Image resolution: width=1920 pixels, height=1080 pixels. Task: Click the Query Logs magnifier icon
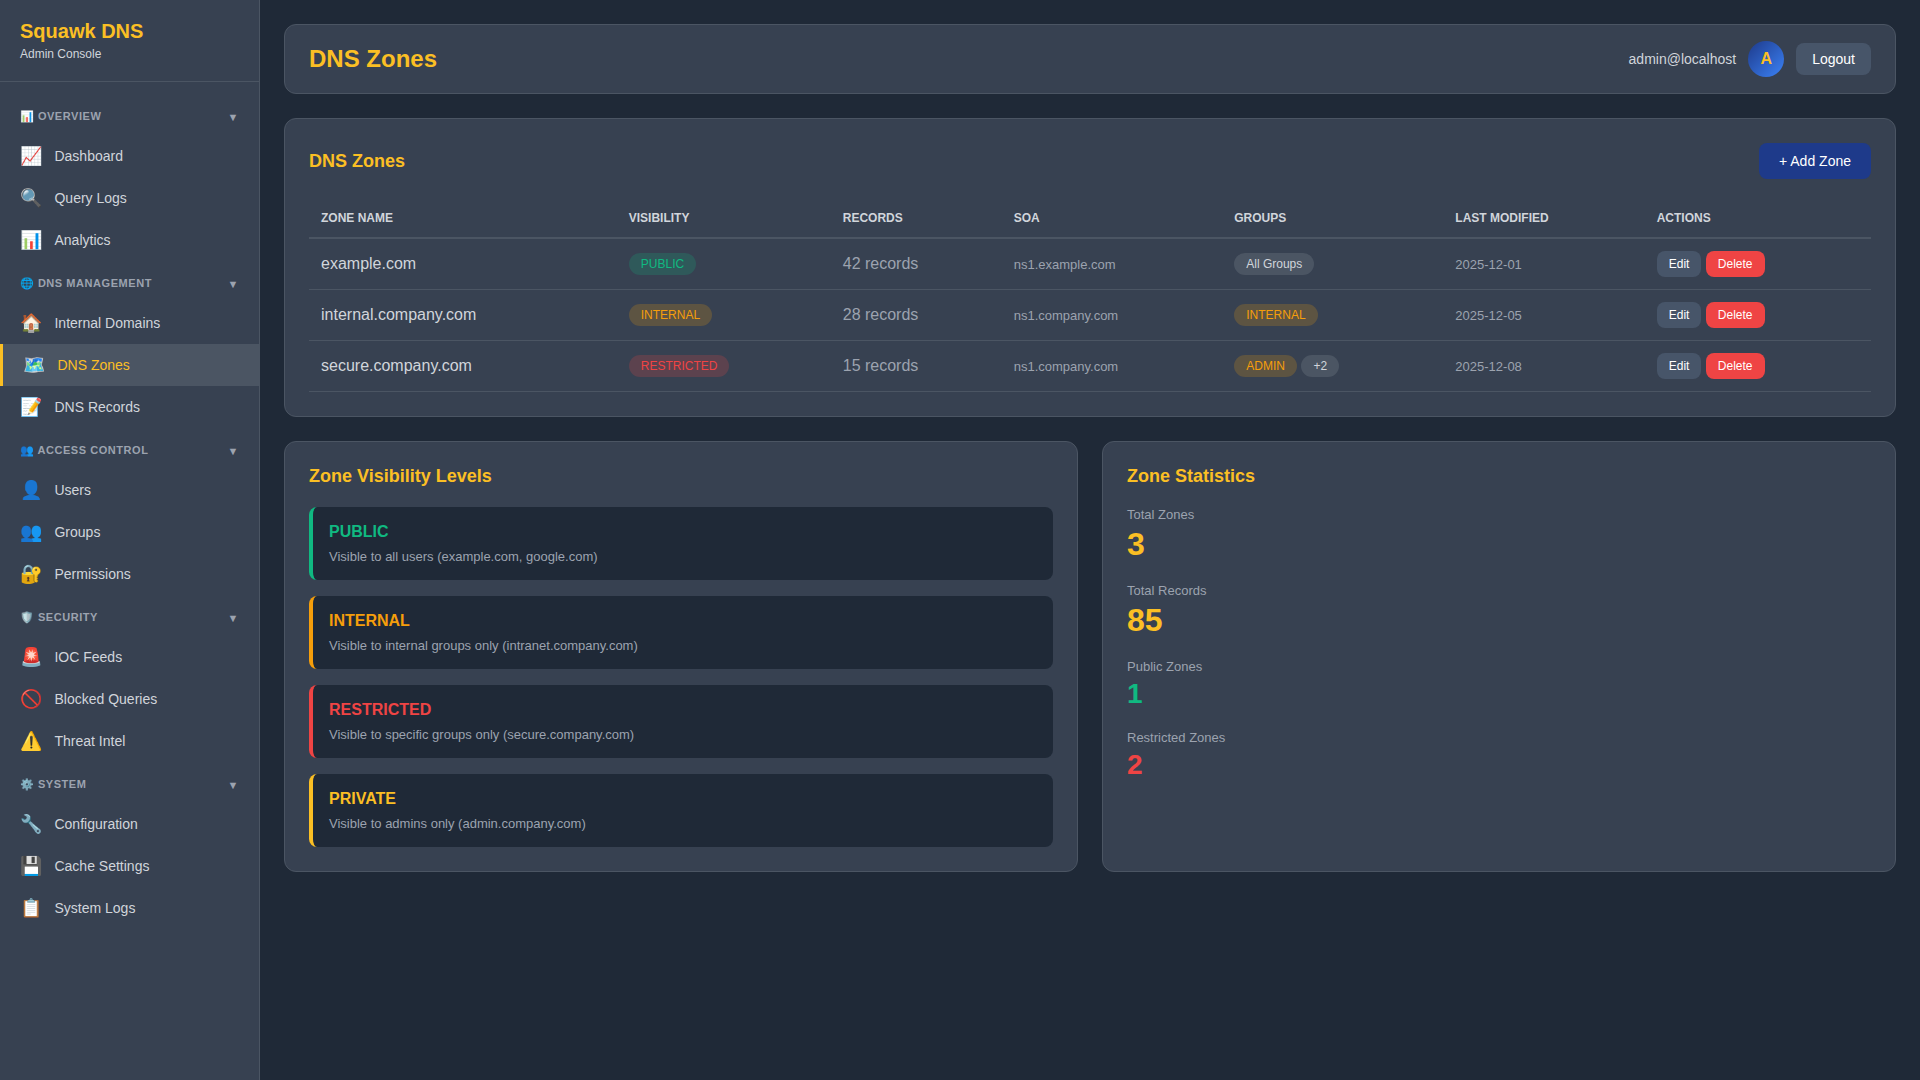tap(31, 198)
